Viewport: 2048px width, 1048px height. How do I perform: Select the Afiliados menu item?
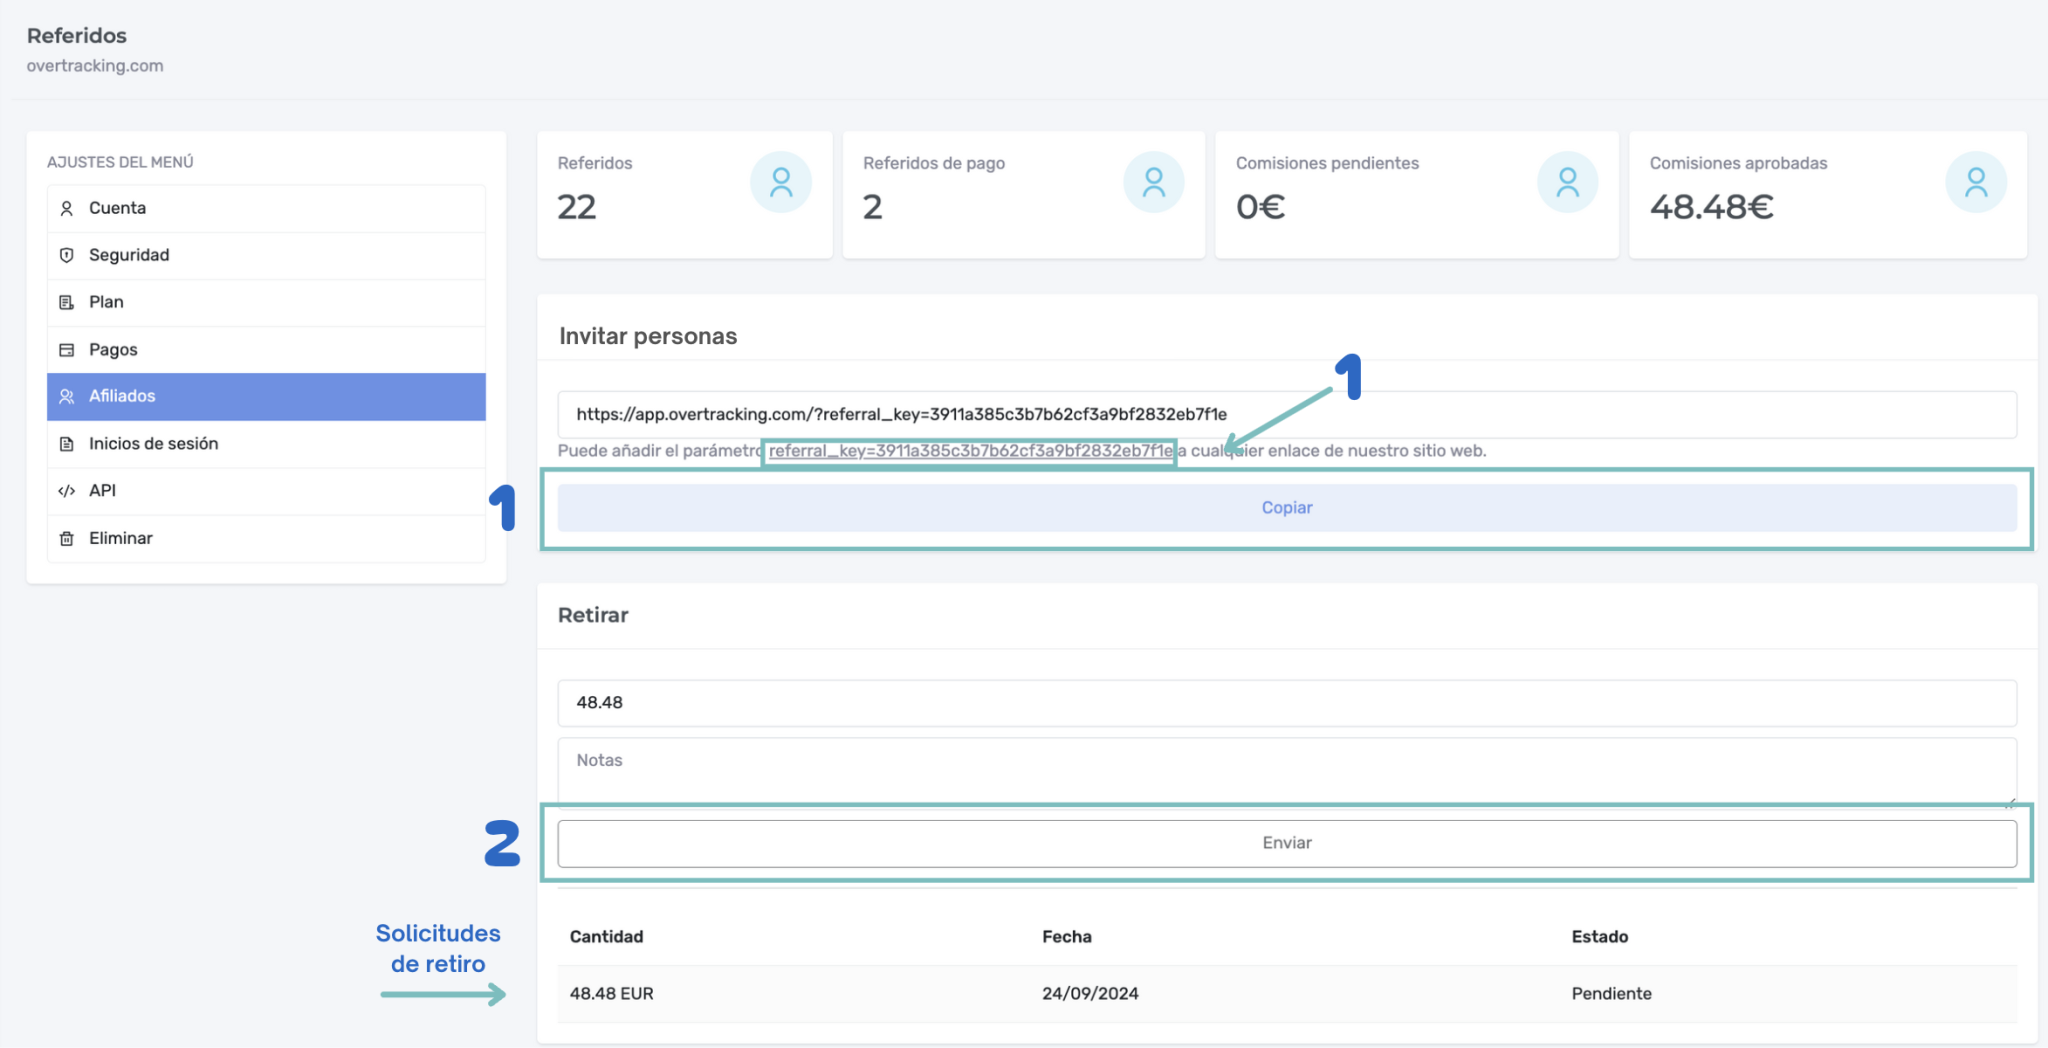[266, 396]
